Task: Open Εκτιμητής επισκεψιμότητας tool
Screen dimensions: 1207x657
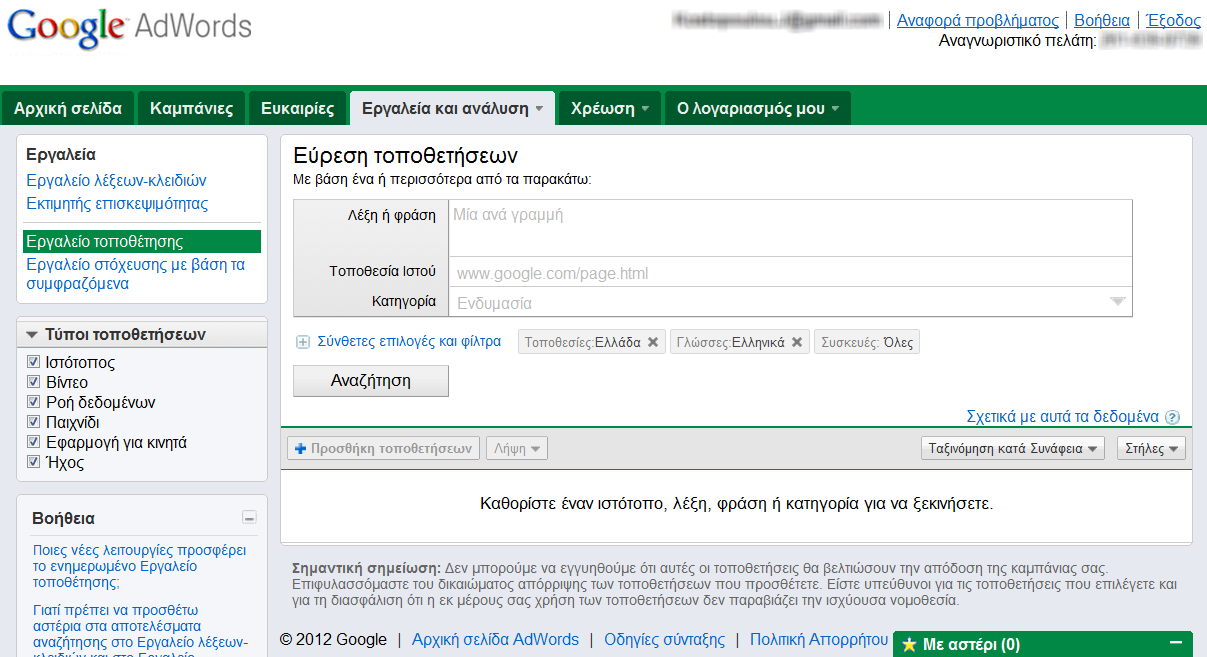Action: 117,204
